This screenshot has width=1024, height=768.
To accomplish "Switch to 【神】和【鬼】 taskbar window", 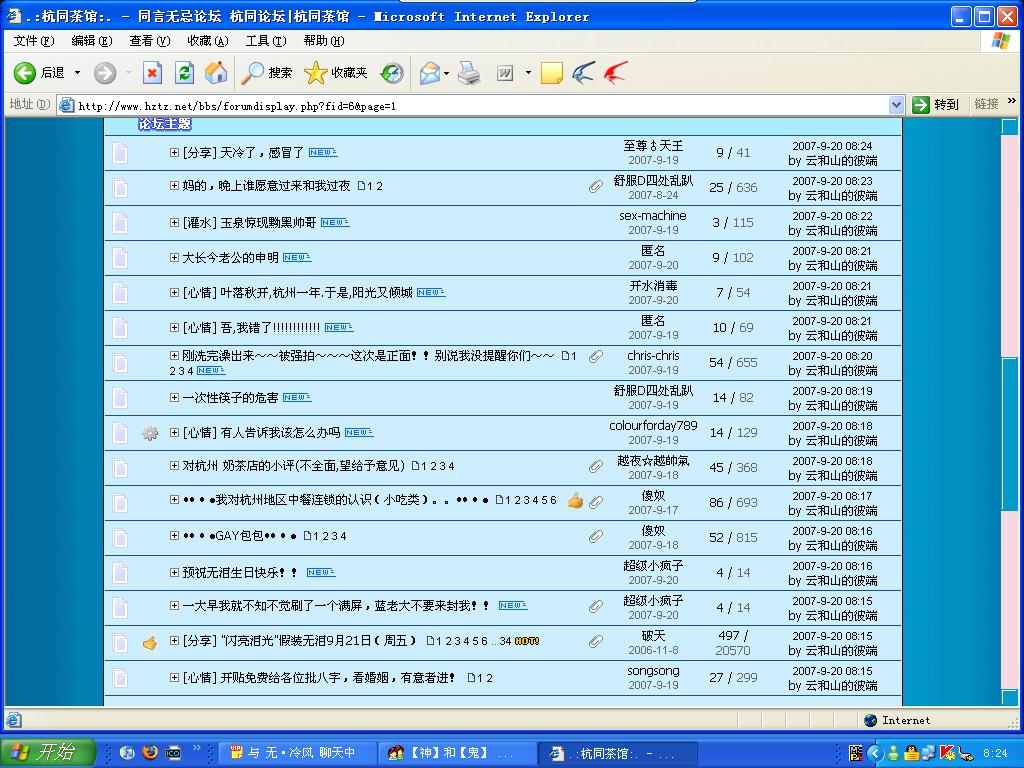I will click(456, 753).
